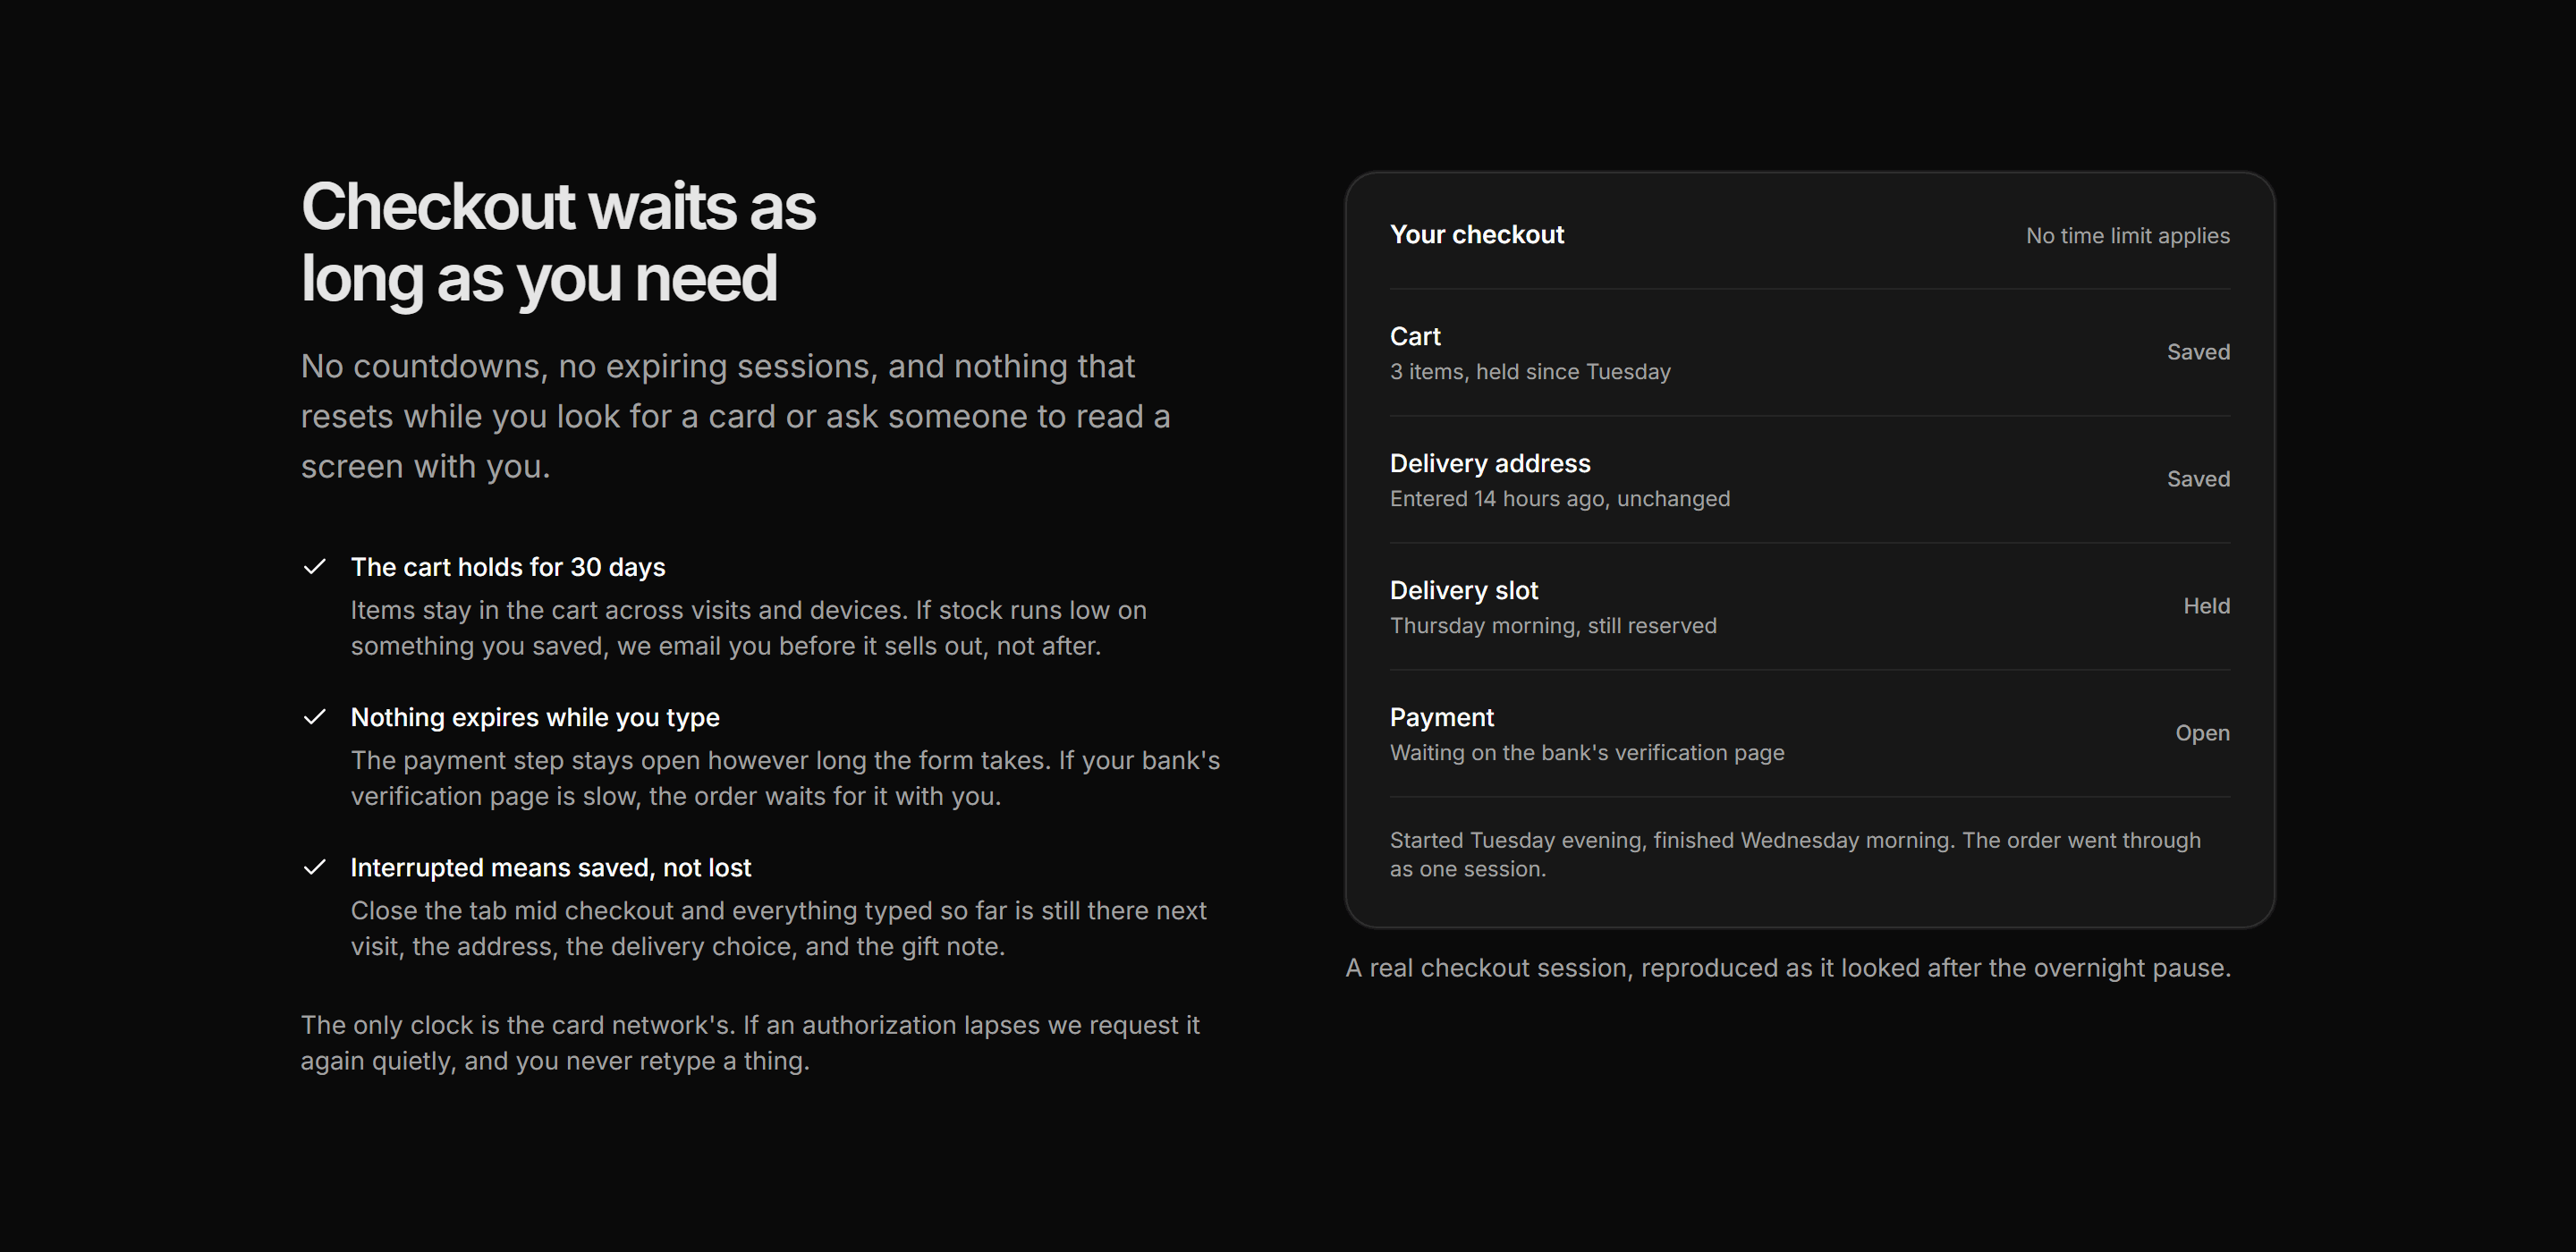The height and width of the screenshot is (1252, 2576).
Task: Click the No time limit applies label
Action: click(x=2127, y=236)
